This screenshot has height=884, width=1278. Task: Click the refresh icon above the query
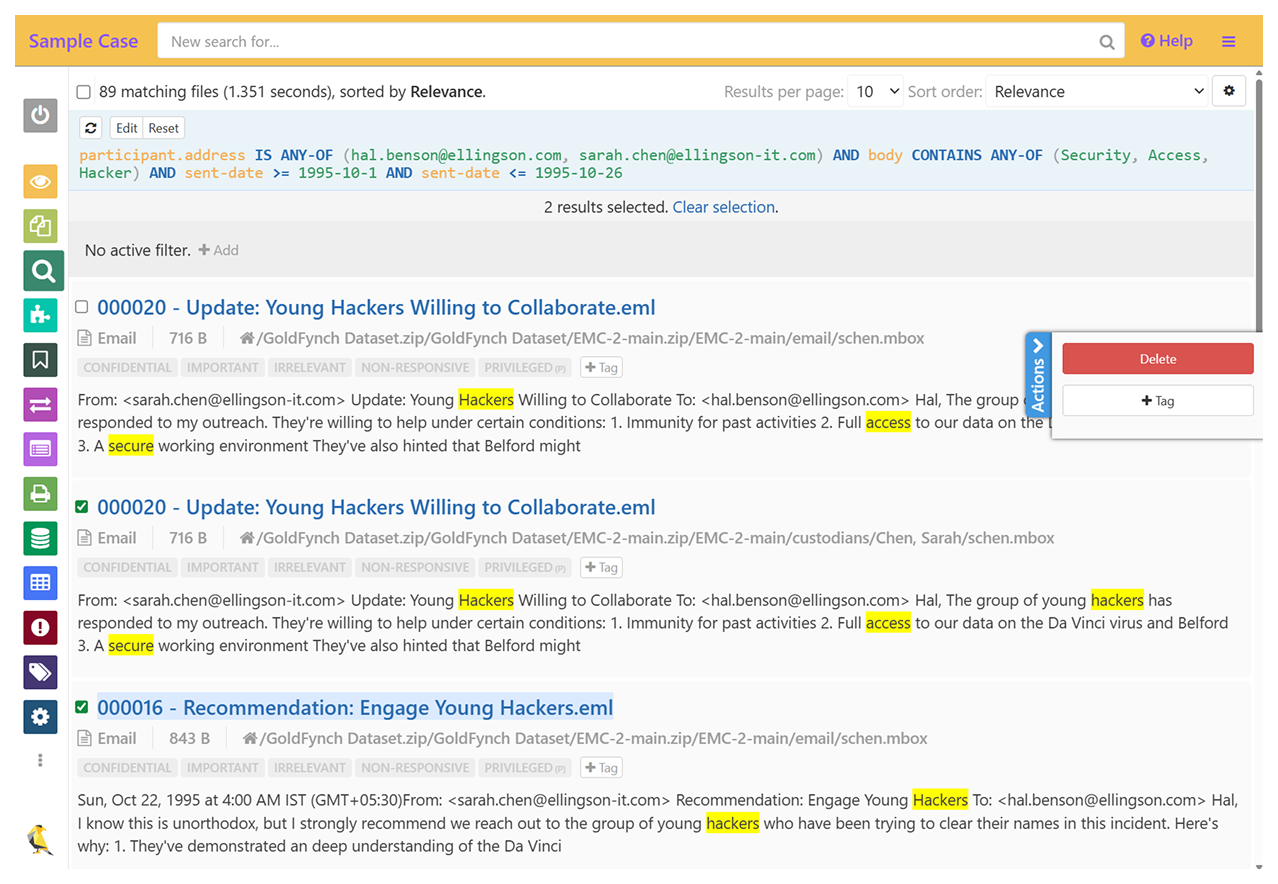(x=91, y=128)
